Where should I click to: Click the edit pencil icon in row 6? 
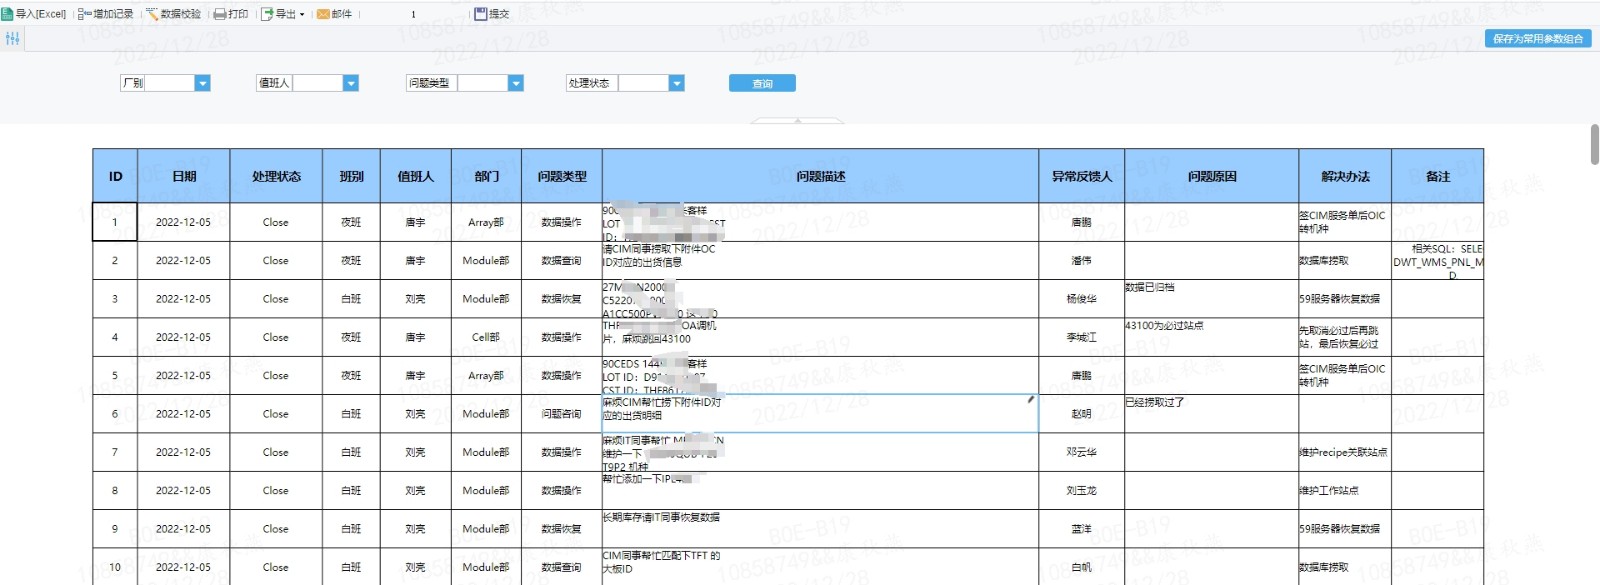point(1030,400)
